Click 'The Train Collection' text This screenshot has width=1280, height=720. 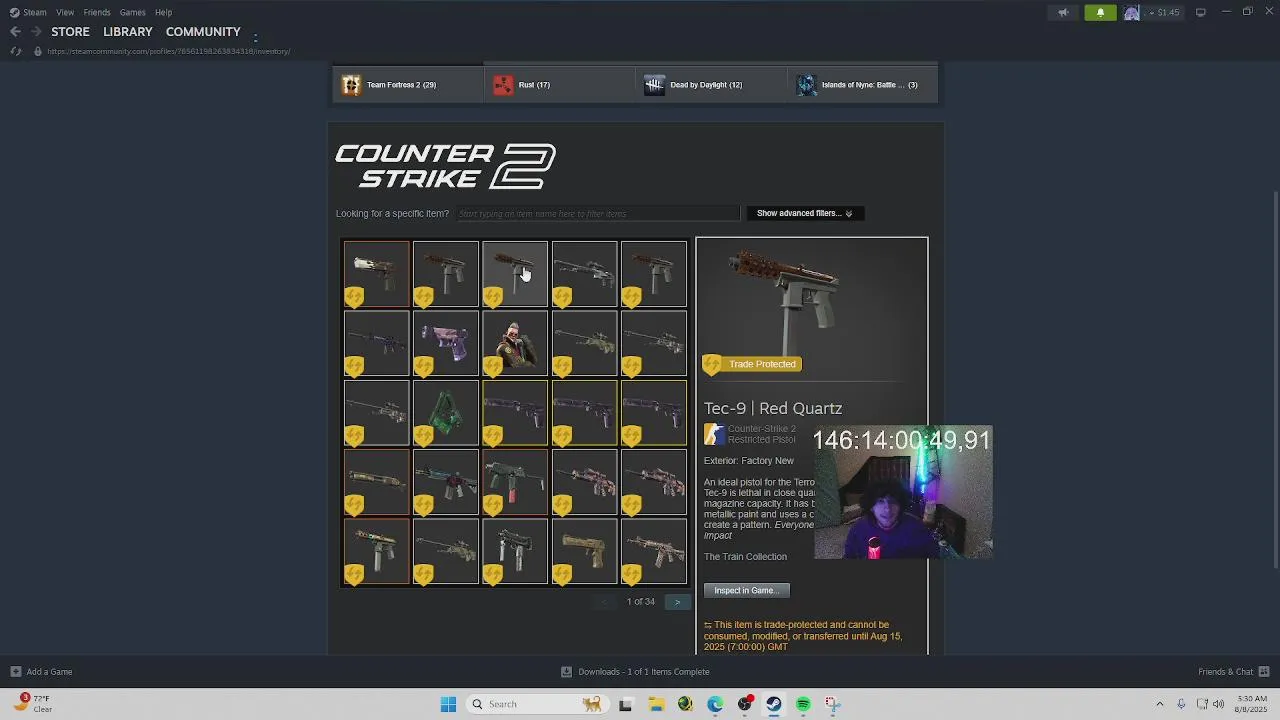[745, 557]
